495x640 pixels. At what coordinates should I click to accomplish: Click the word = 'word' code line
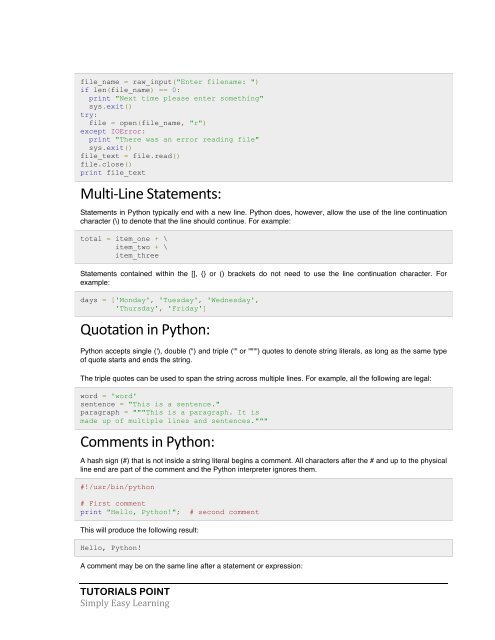coord(109,396)
